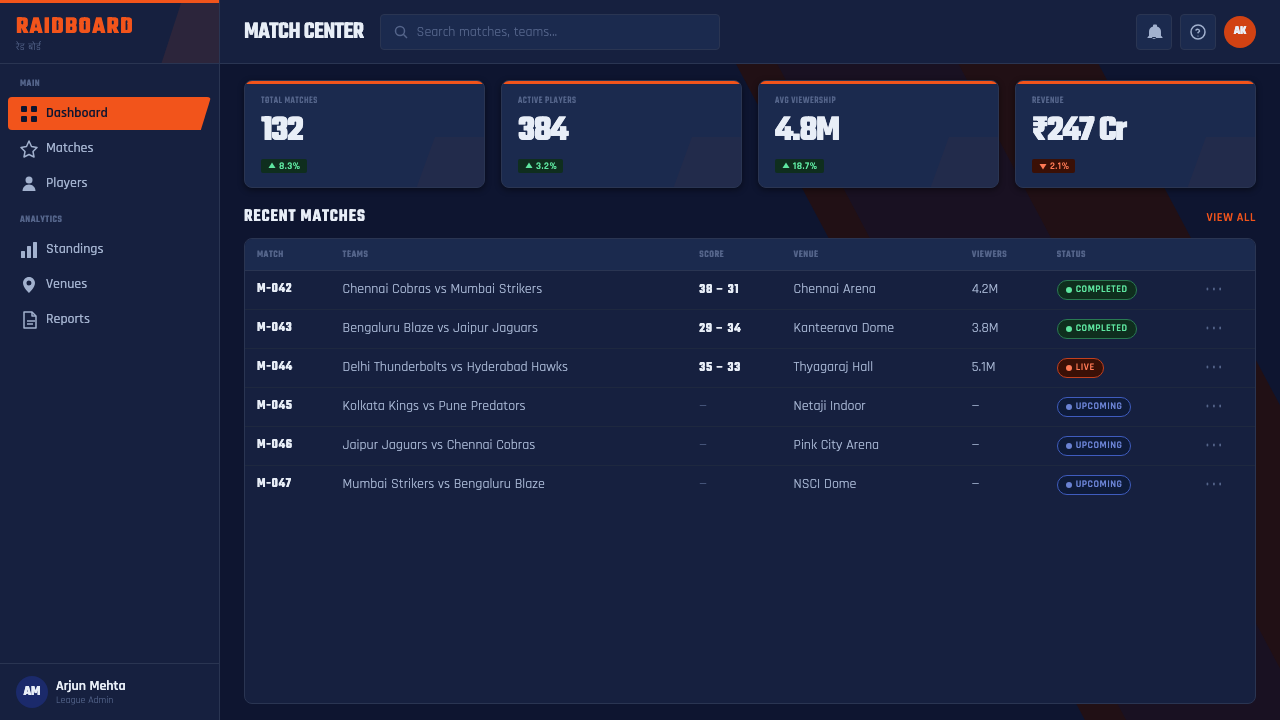Click the 8.3% increase badge

click(284, 166)
